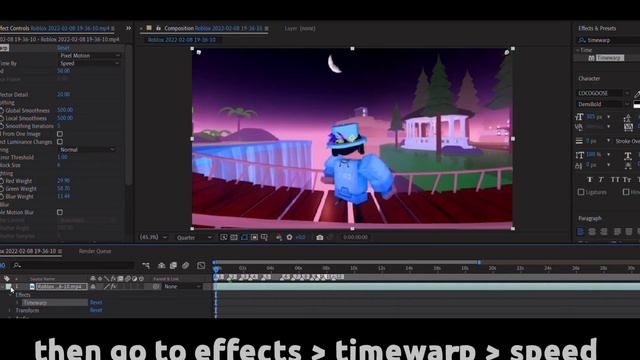Image resolution: width=640 pixels, height=360 pixels.
Task: Reset the Timewarp effect in timeline
Action: point(96,302)
